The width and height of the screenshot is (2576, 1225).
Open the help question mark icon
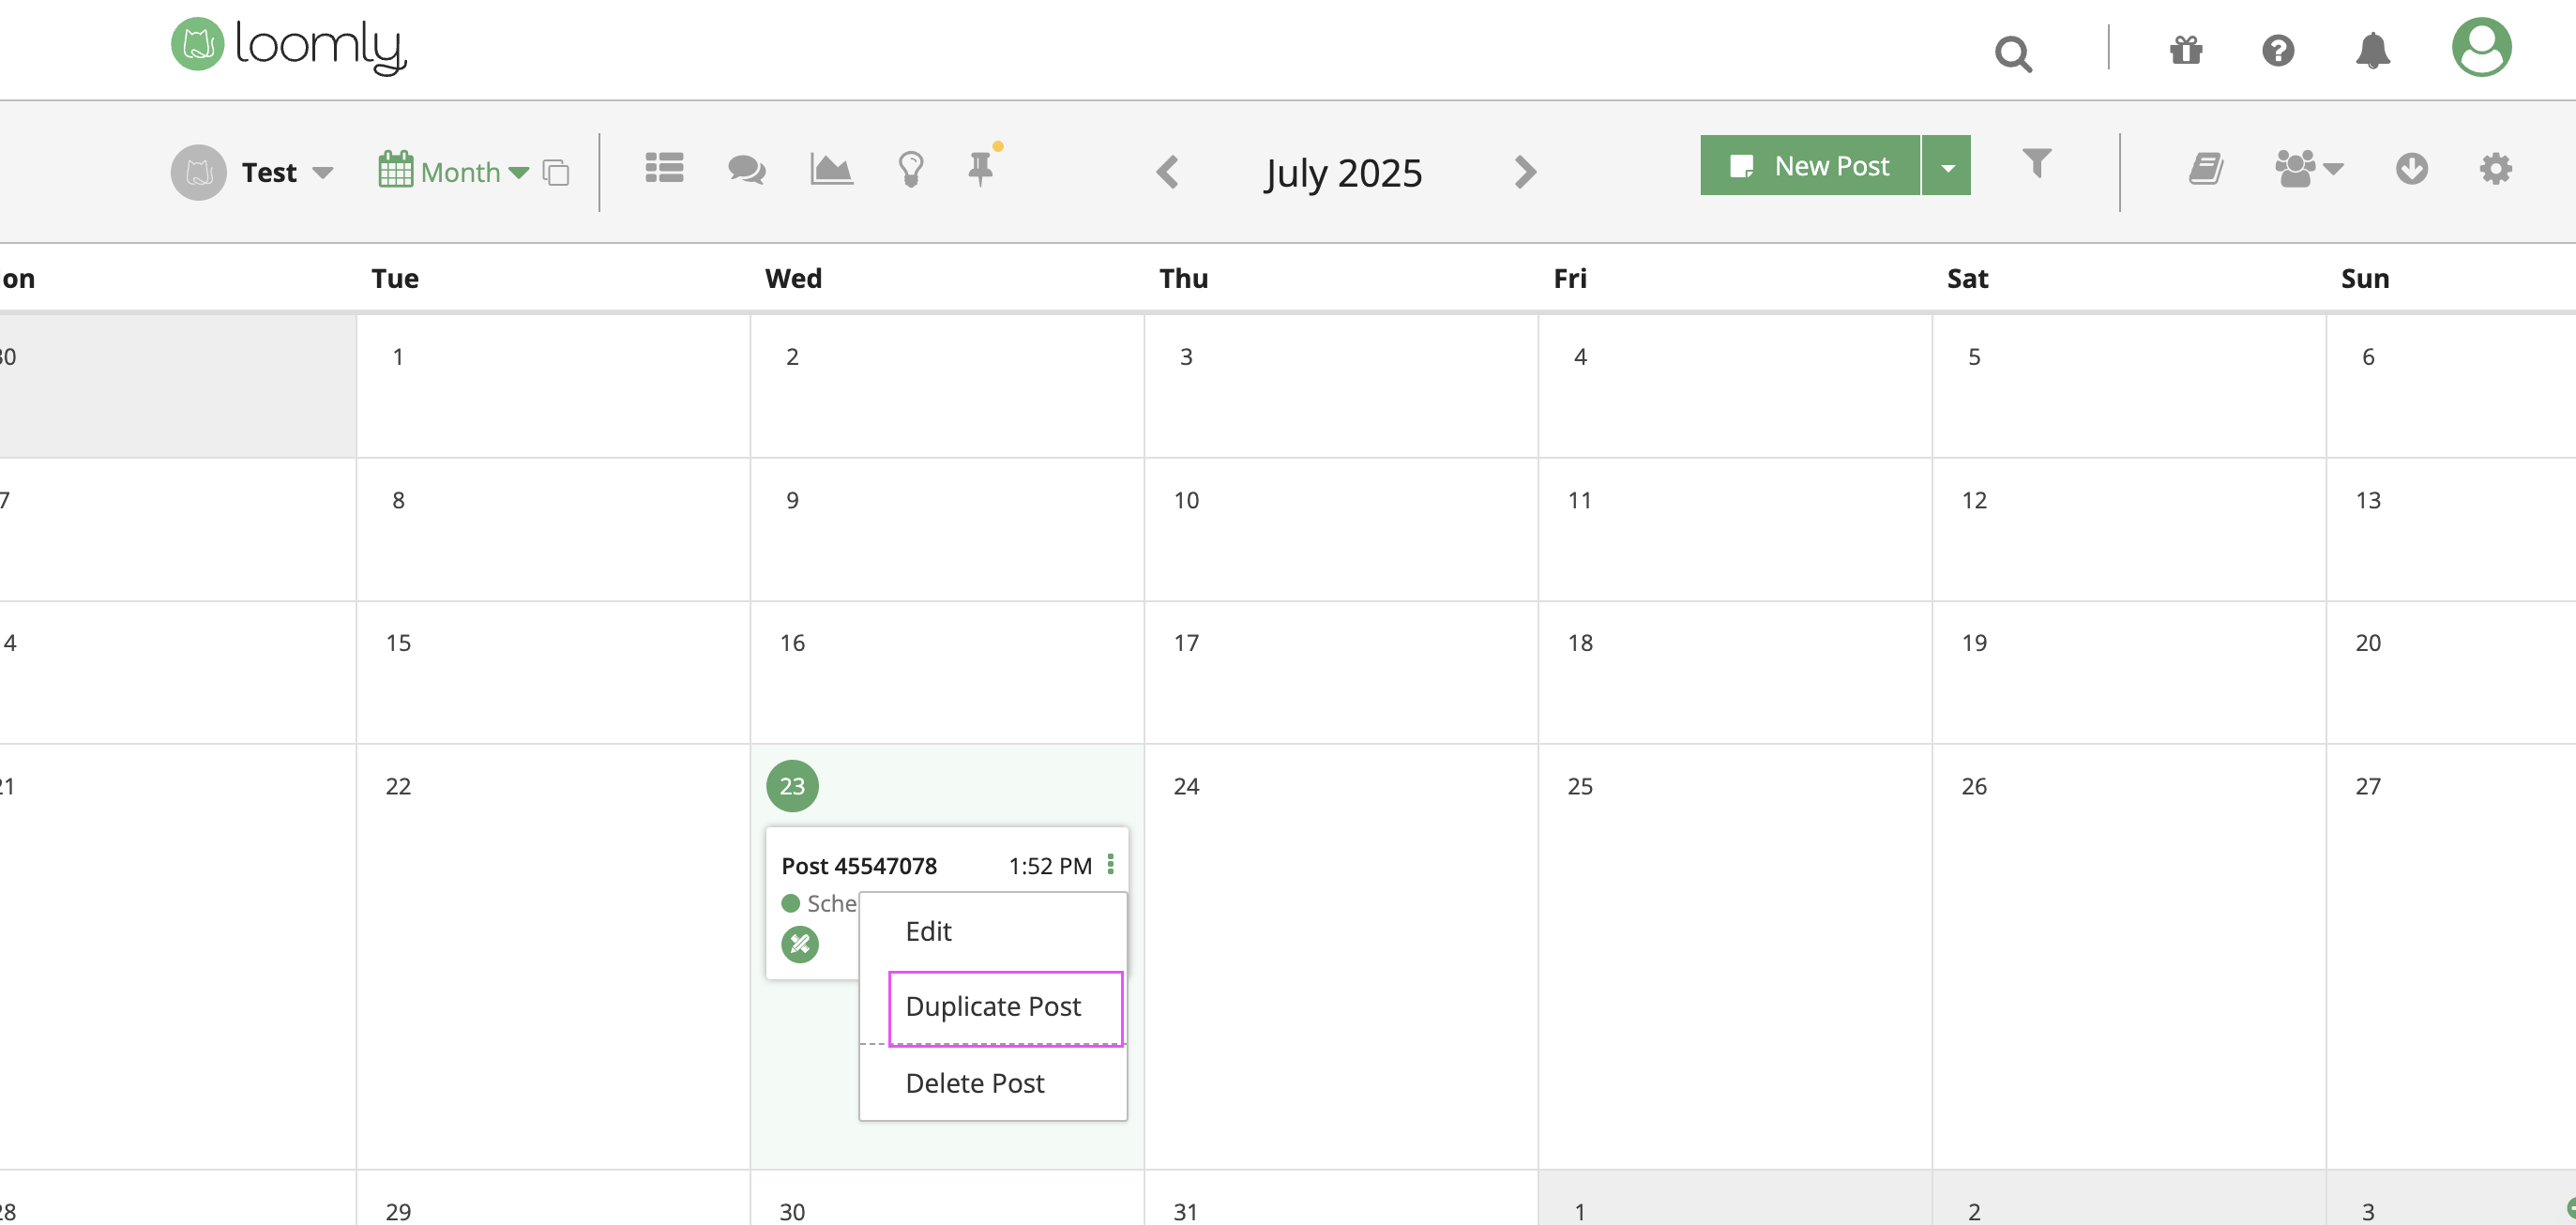click(x=2278, y=50)
